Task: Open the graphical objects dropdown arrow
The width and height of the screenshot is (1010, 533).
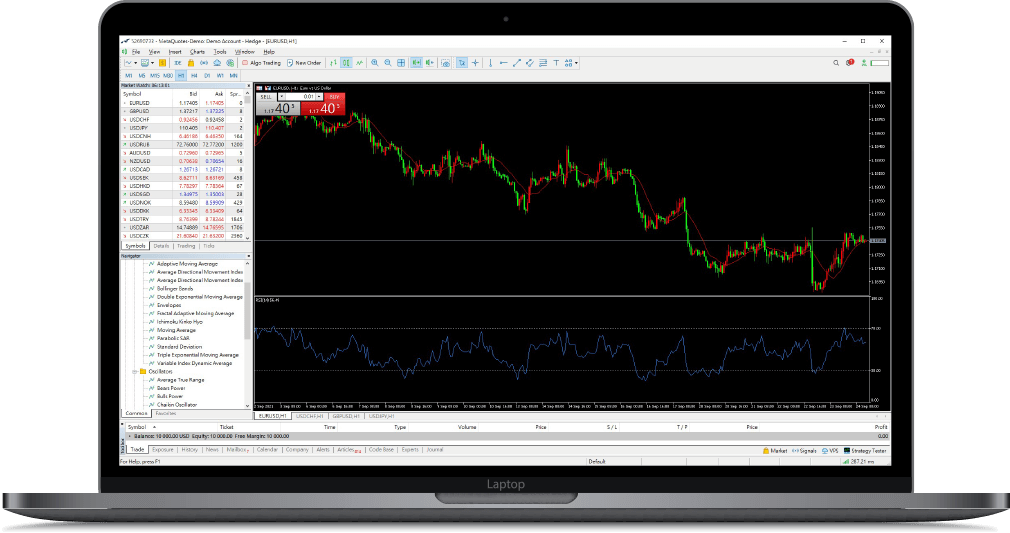Action: pyautogui.click(x=577, y=63)
